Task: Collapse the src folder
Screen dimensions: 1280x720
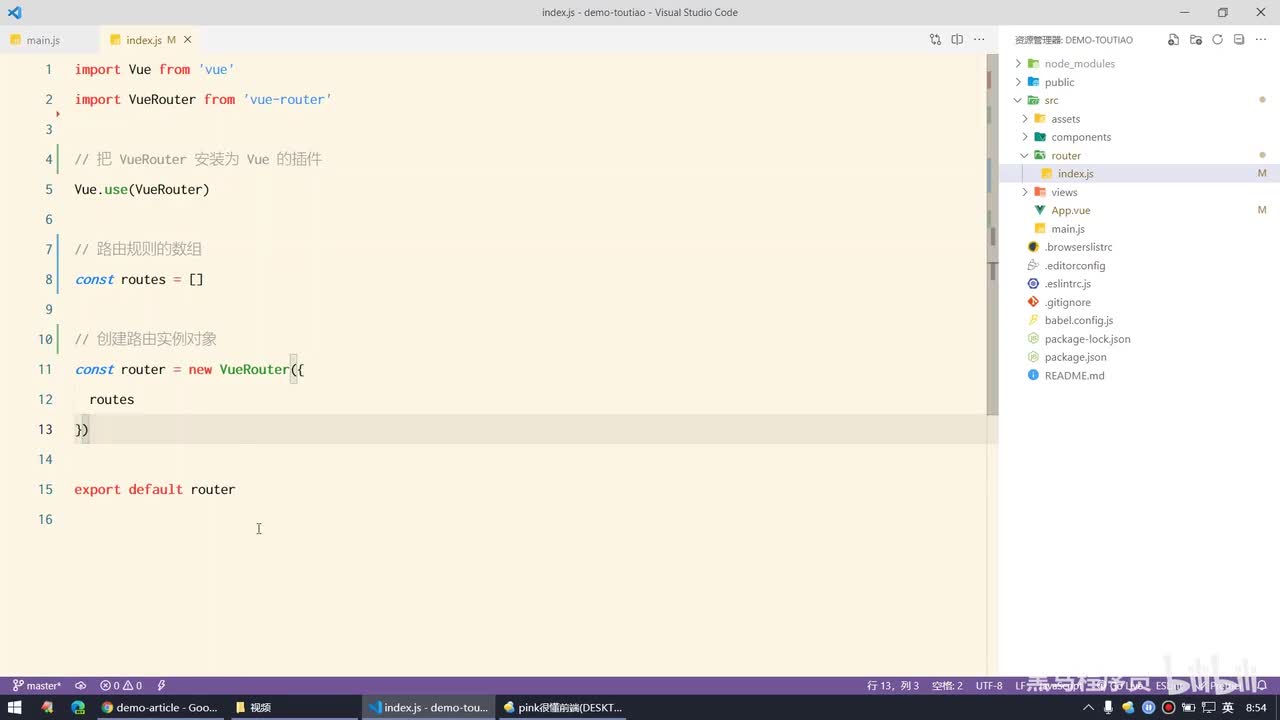Action: (1139, 100)
